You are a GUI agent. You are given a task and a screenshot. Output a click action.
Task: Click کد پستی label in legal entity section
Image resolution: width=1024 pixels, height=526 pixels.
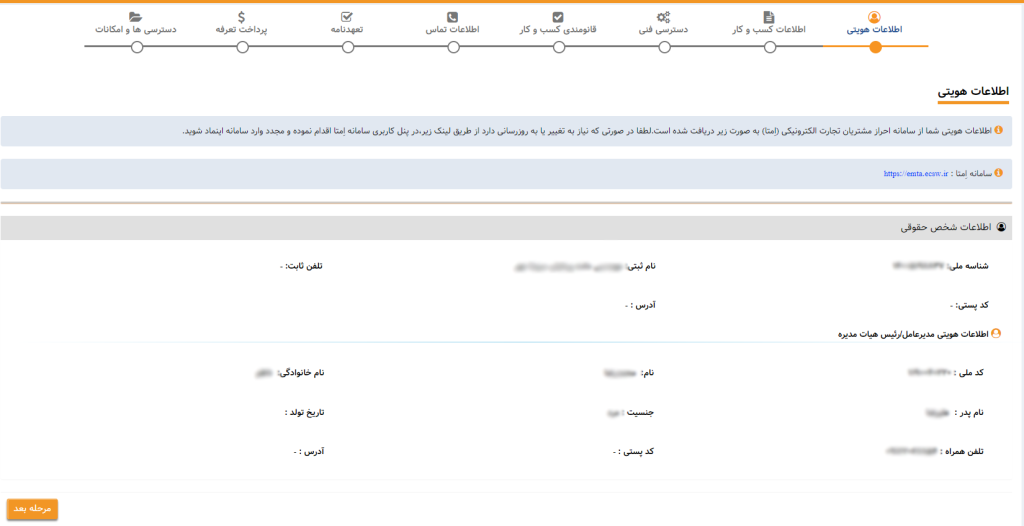pos(970,305)
